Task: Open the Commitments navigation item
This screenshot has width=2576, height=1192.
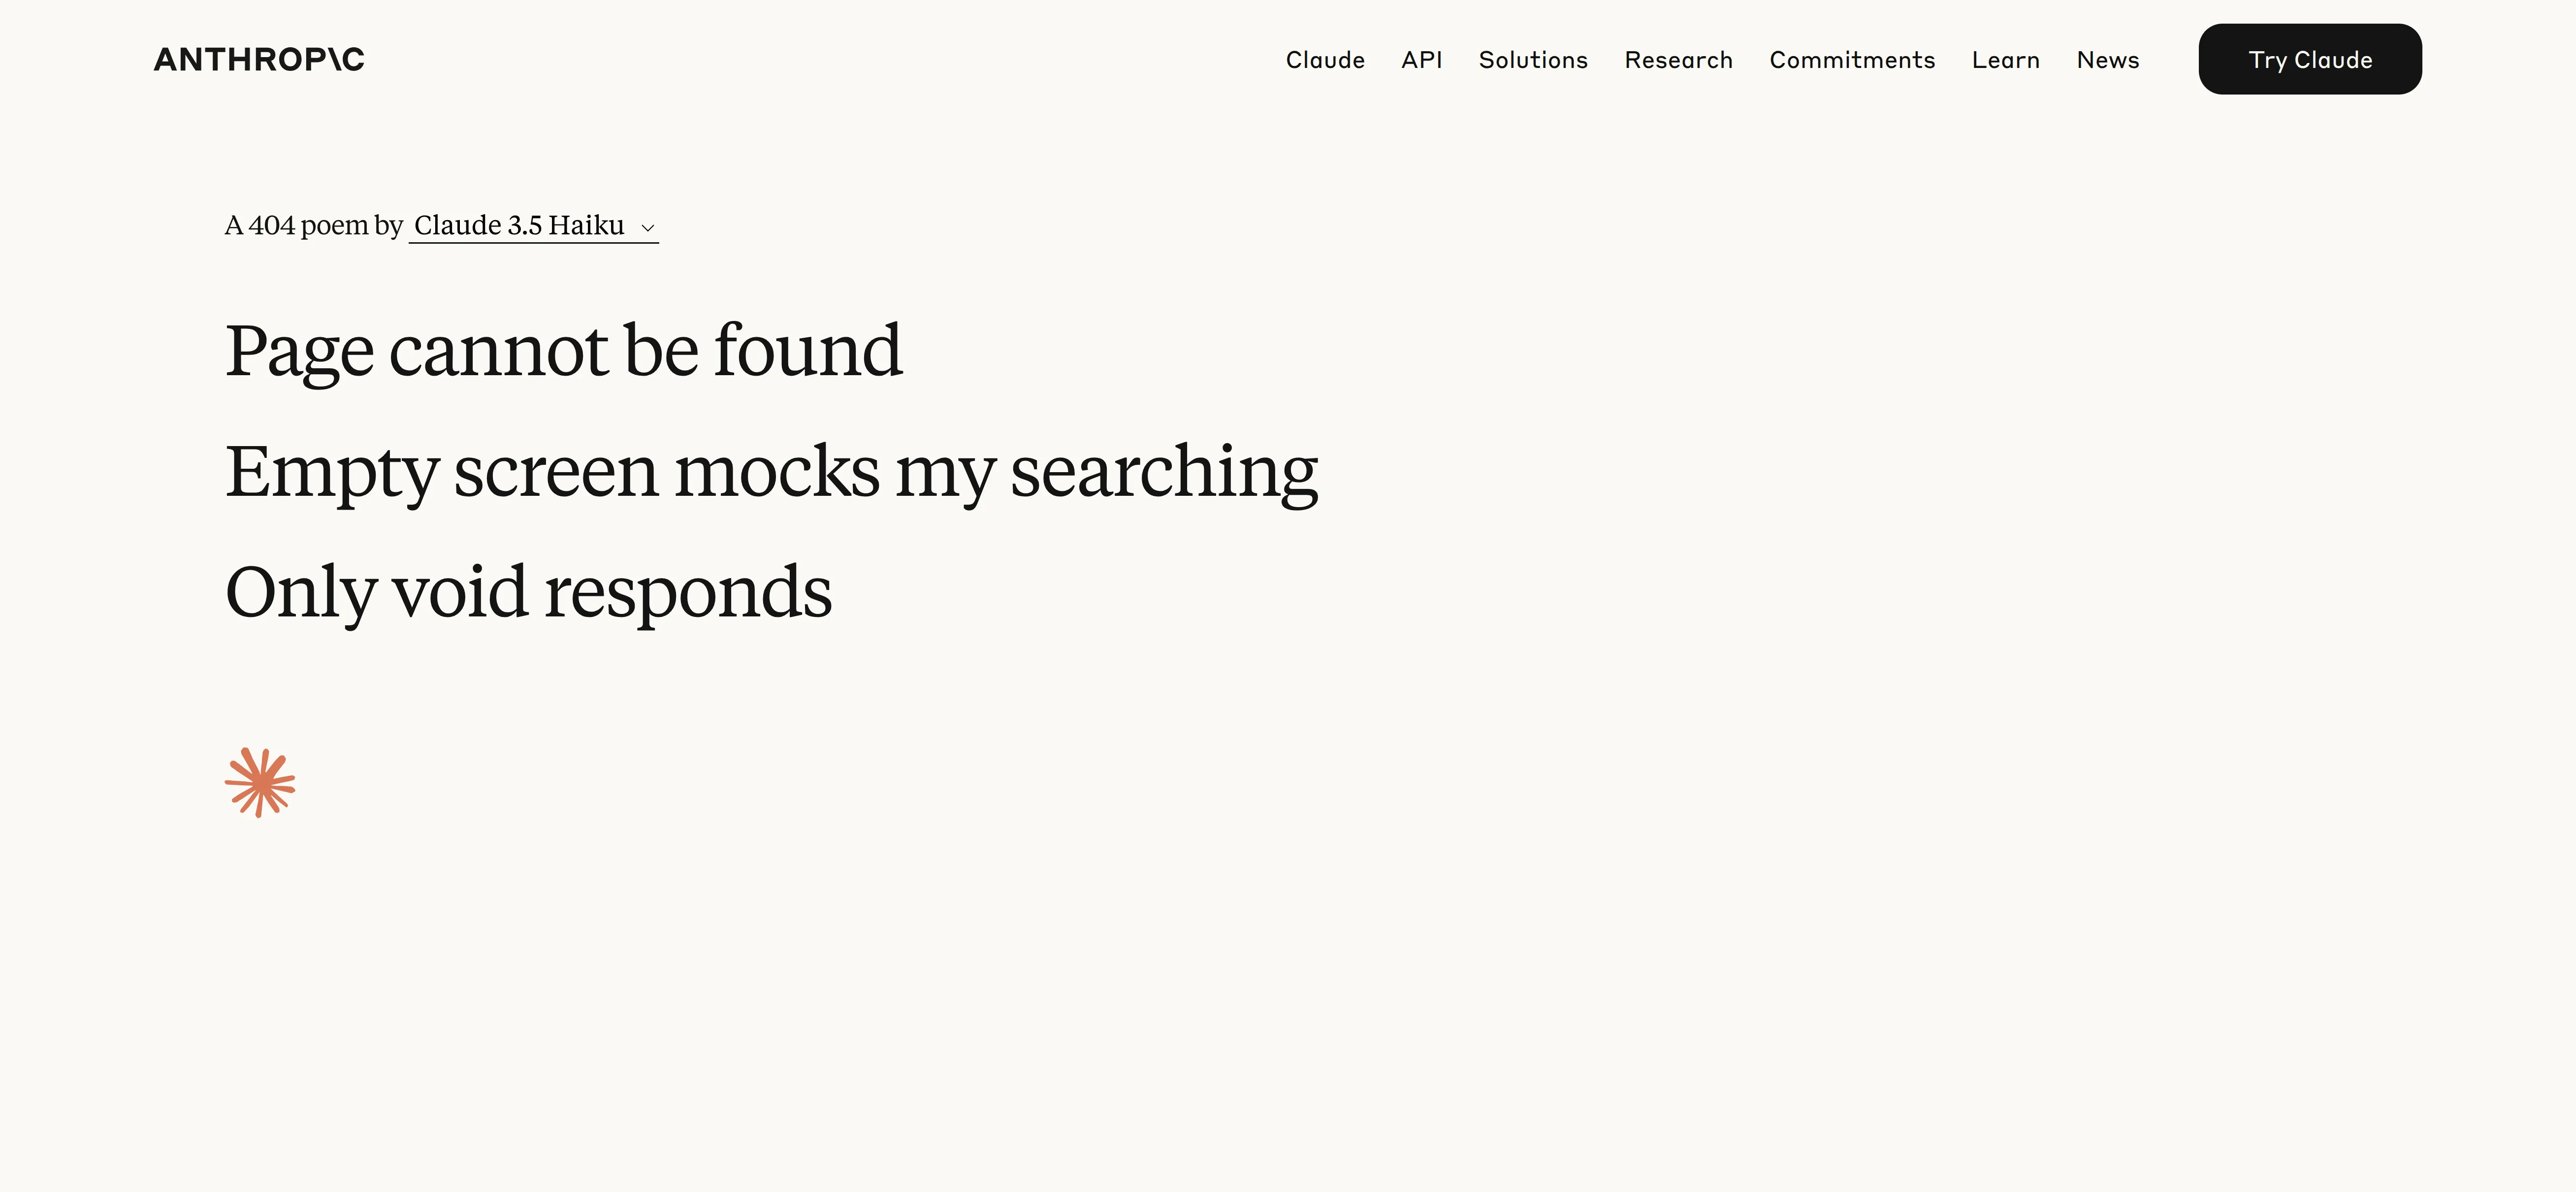Action: (1852, 60)
